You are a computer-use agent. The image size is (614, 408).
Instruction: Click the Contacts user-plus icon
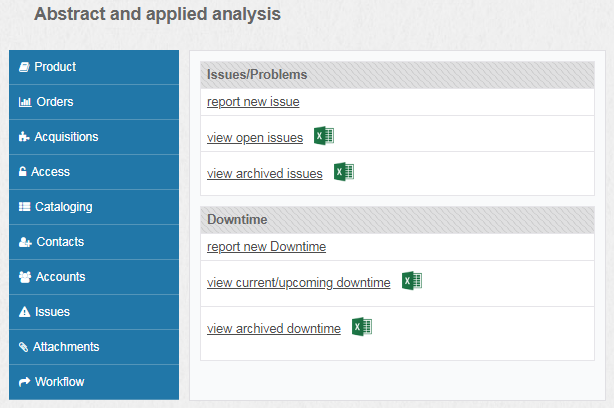25,242
